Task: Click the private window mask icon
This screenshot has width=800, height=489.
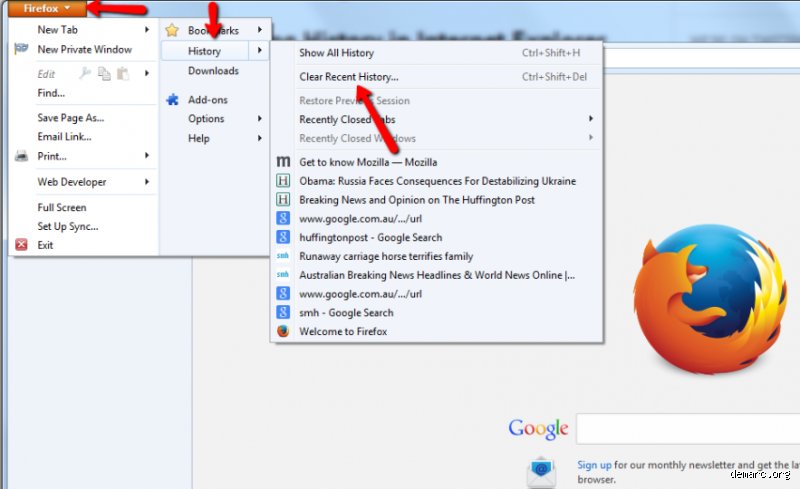Action: click(x=21, y=49)
